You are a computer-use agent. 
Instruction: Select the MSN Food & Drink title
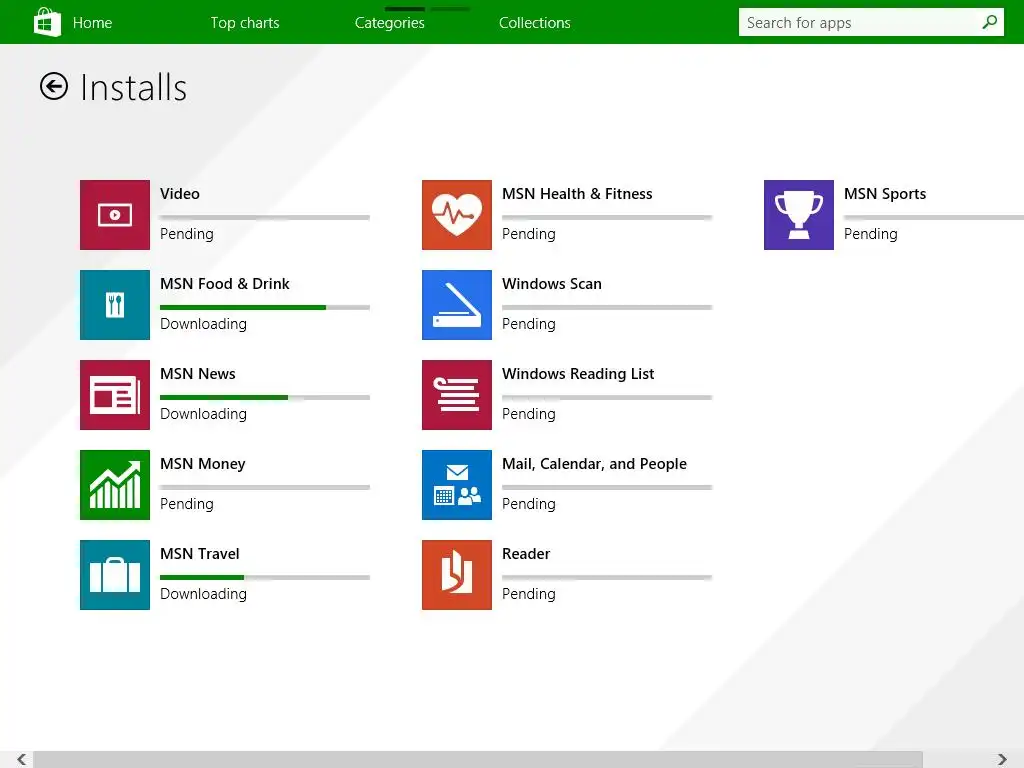tap(225, 284)
